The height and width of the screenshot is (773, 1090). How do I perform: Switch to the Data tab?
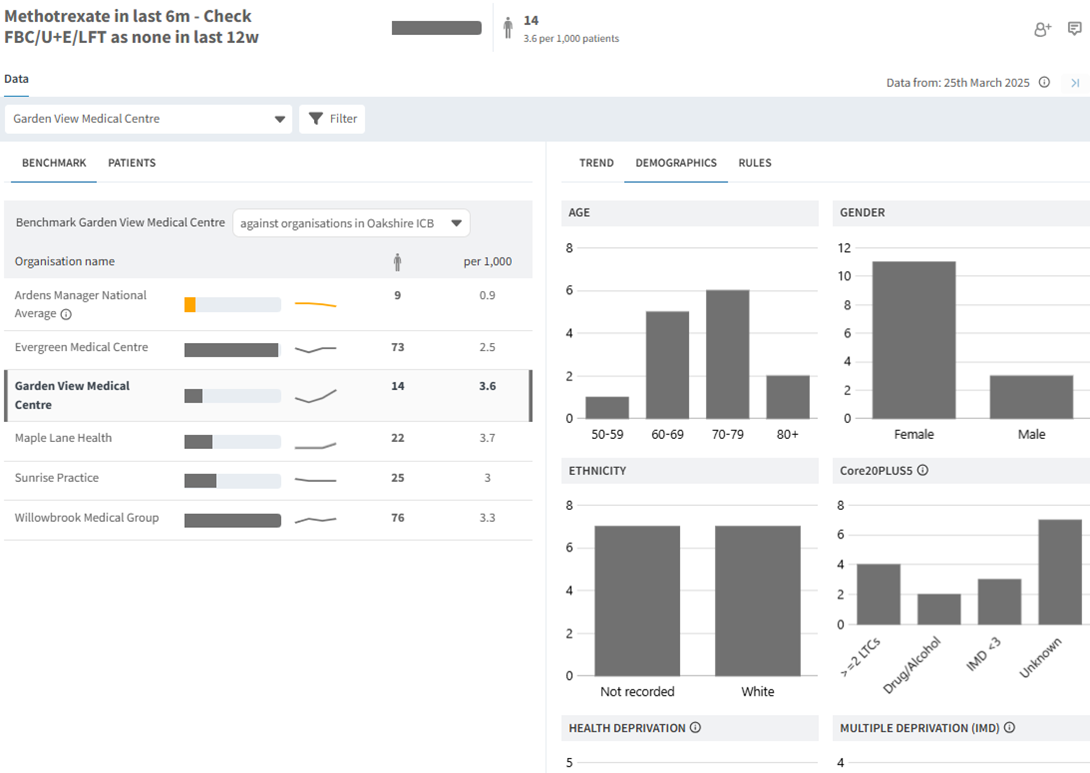point(16,79)
